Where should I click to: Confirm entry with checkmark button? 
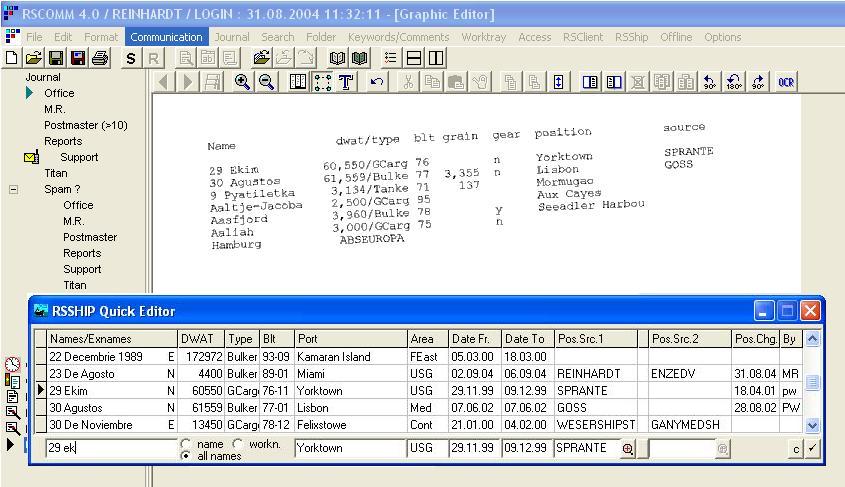(x=813, y=448)
